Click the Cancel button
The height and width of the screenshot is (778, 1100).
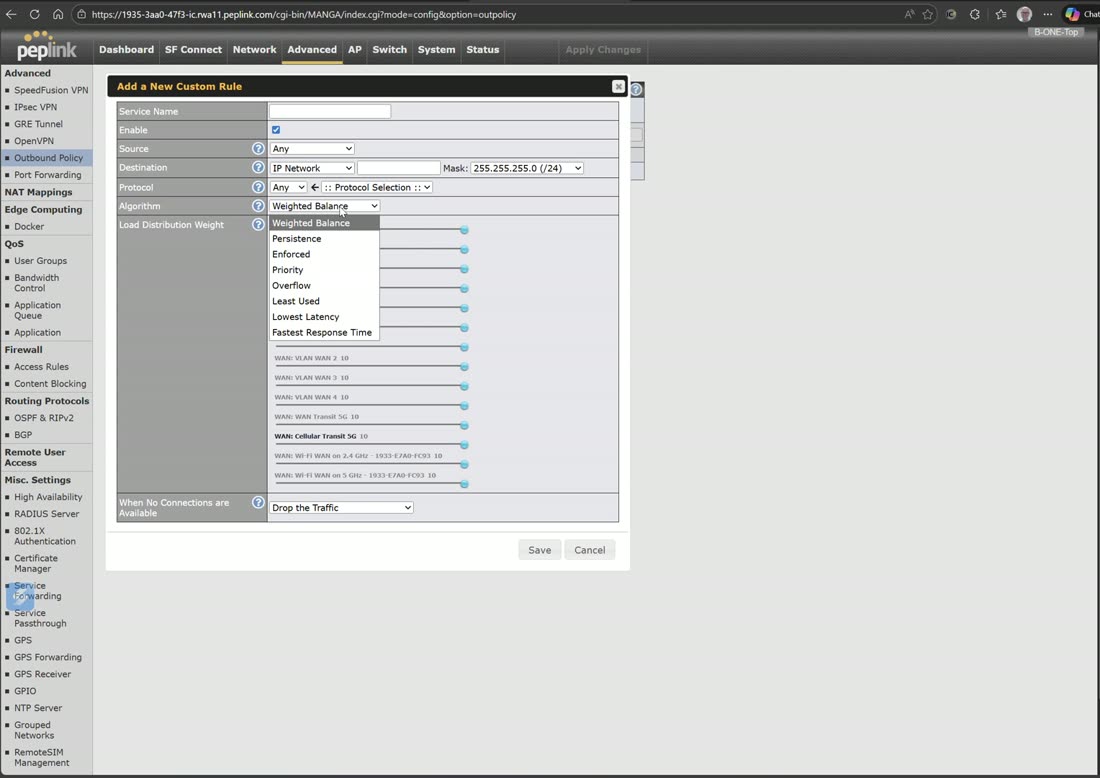click(589, 550)
